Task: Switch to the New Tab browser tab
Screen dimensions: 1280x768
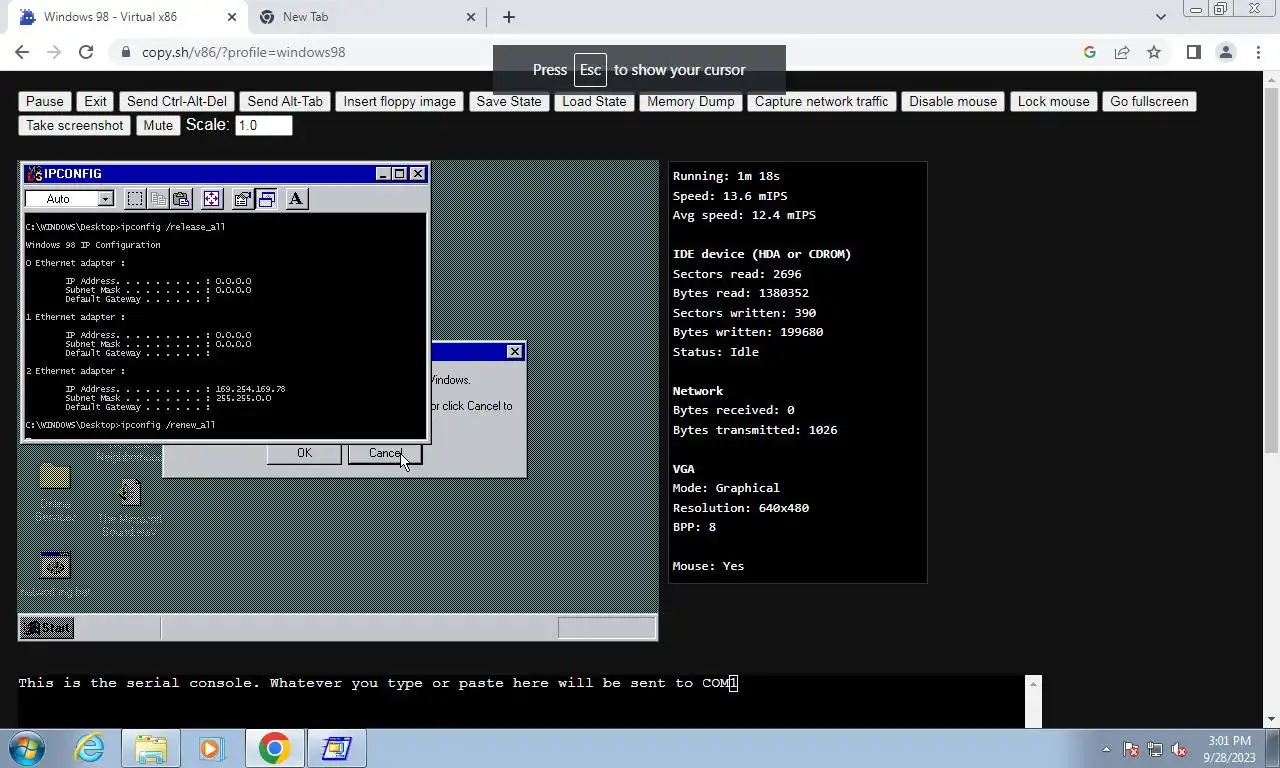Action: click(366, 17)
